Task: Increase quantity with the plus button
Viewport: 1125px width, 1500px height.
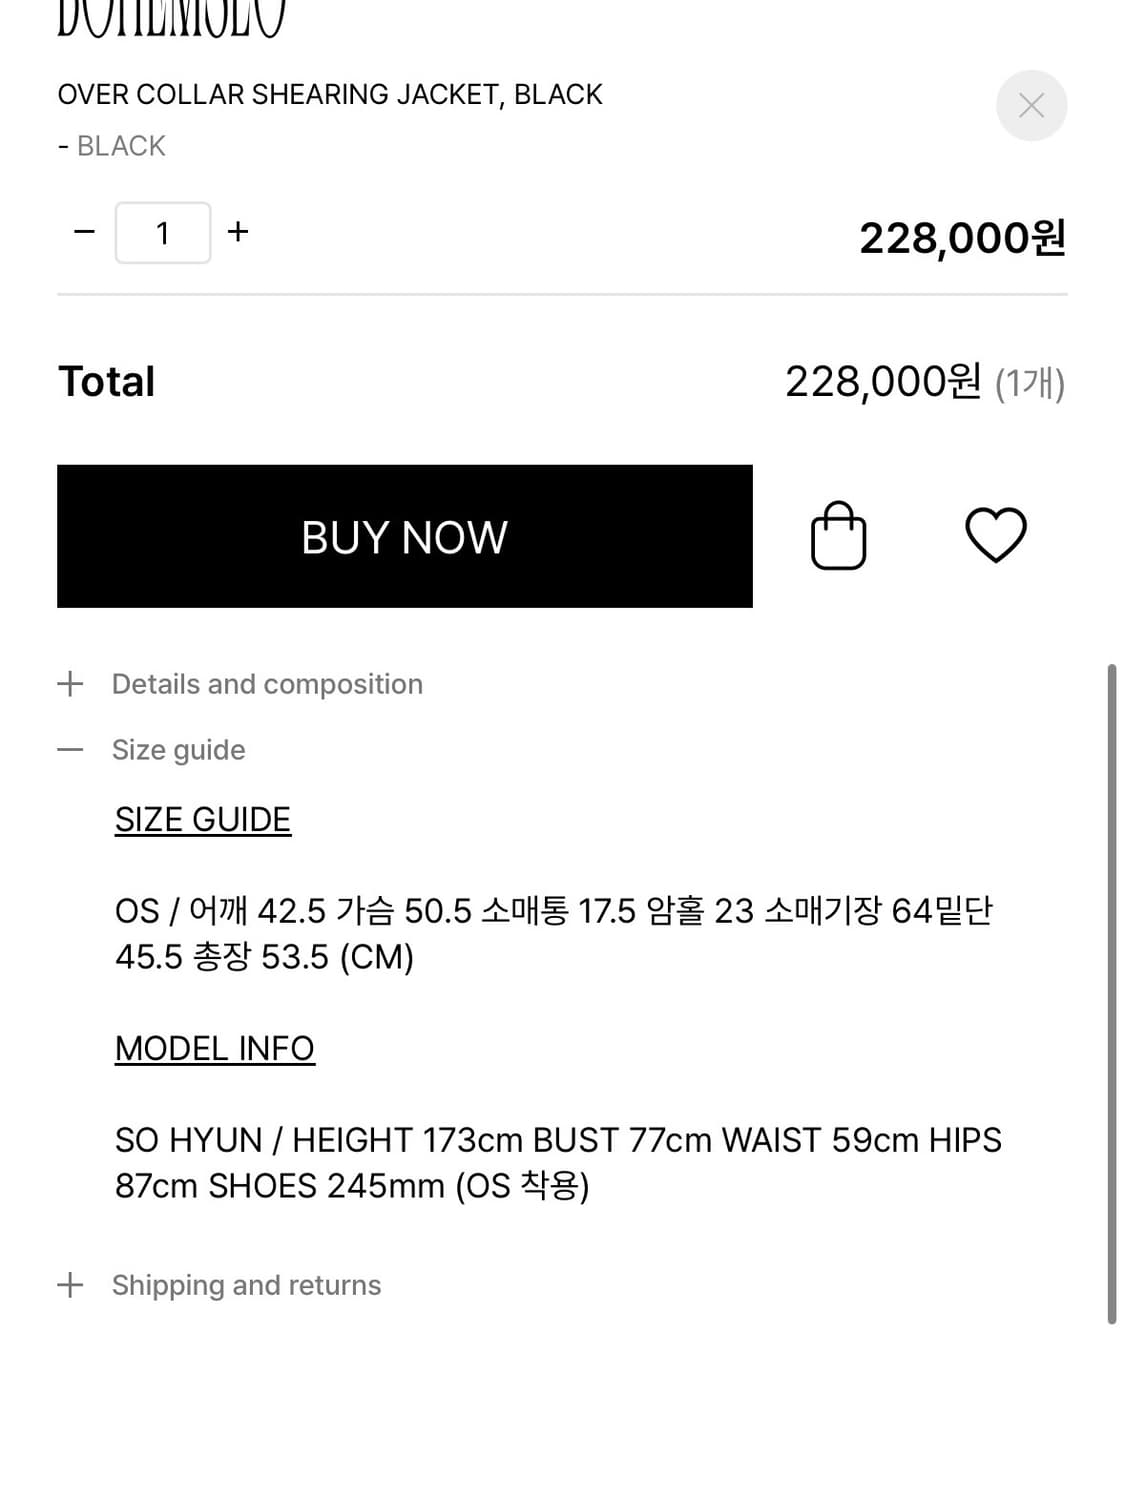Action: click(238, 232)
